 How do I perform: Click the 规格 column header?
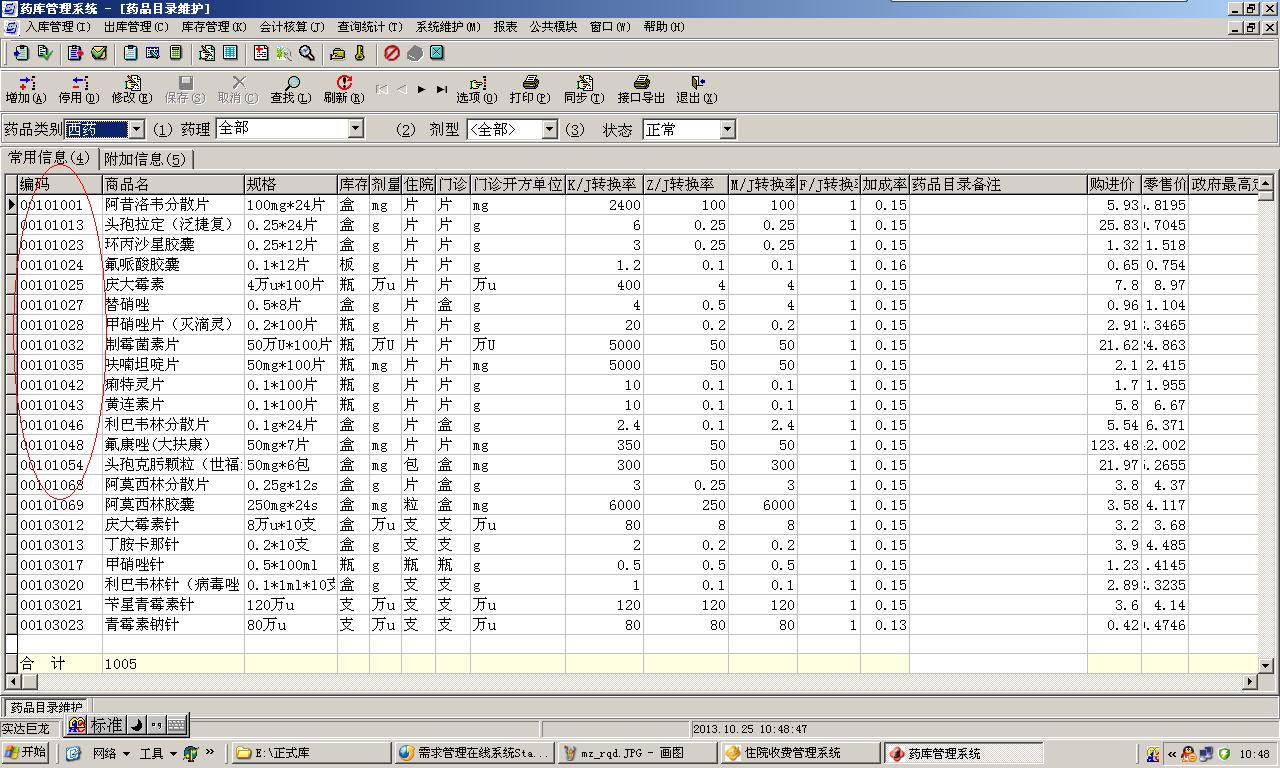click(x=291, y=184)
